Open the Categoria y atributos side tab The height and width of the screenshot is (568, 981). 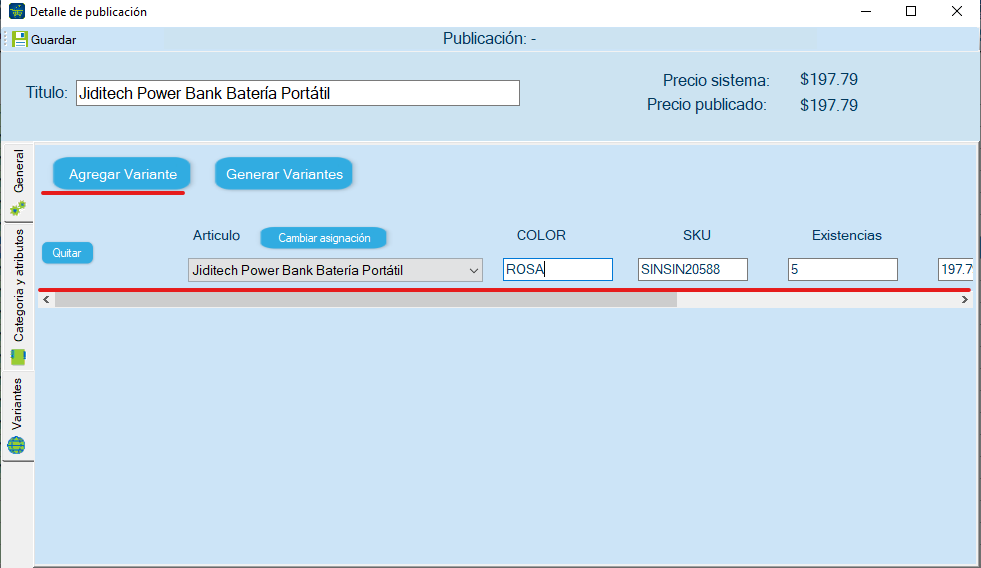tap(18, 297)
